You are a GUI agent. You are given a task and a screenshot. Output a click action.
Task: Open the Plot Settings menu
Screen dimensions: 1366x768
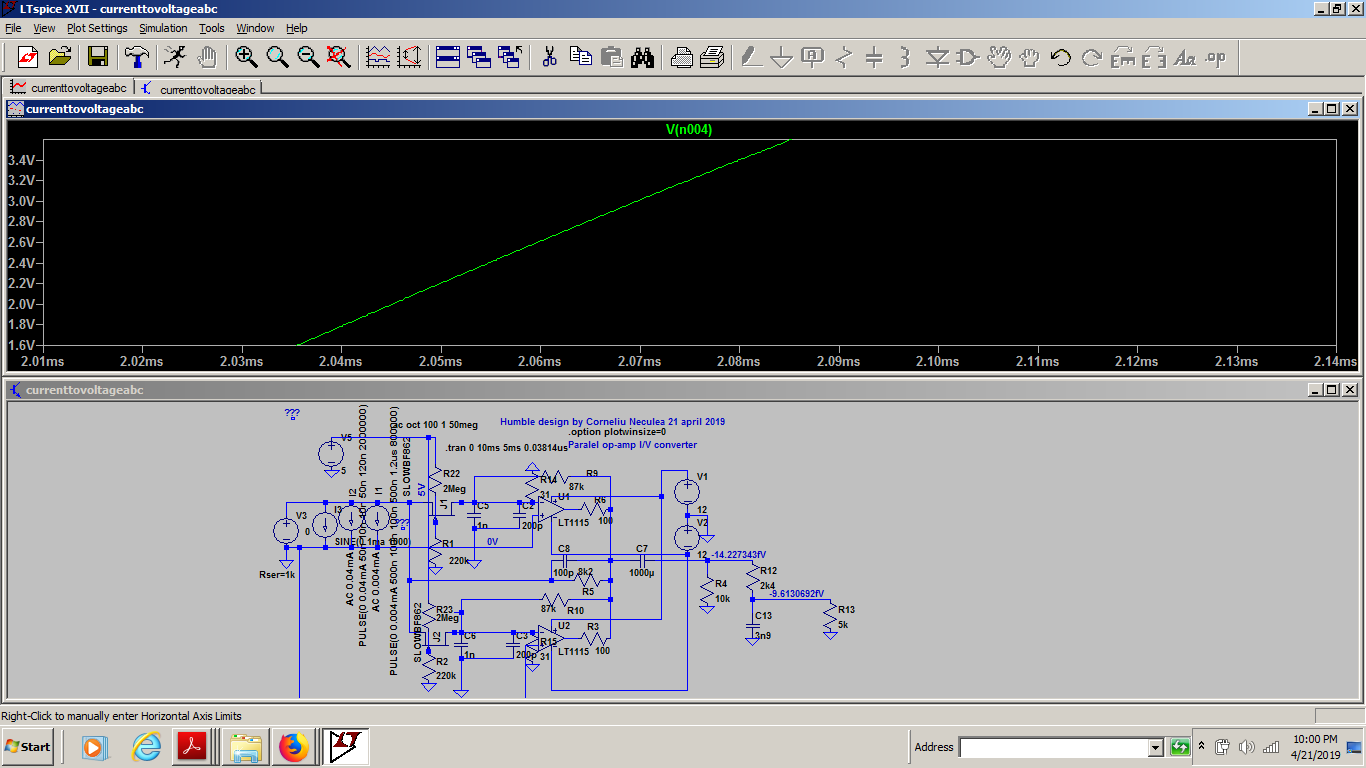[x=97, y=28]
